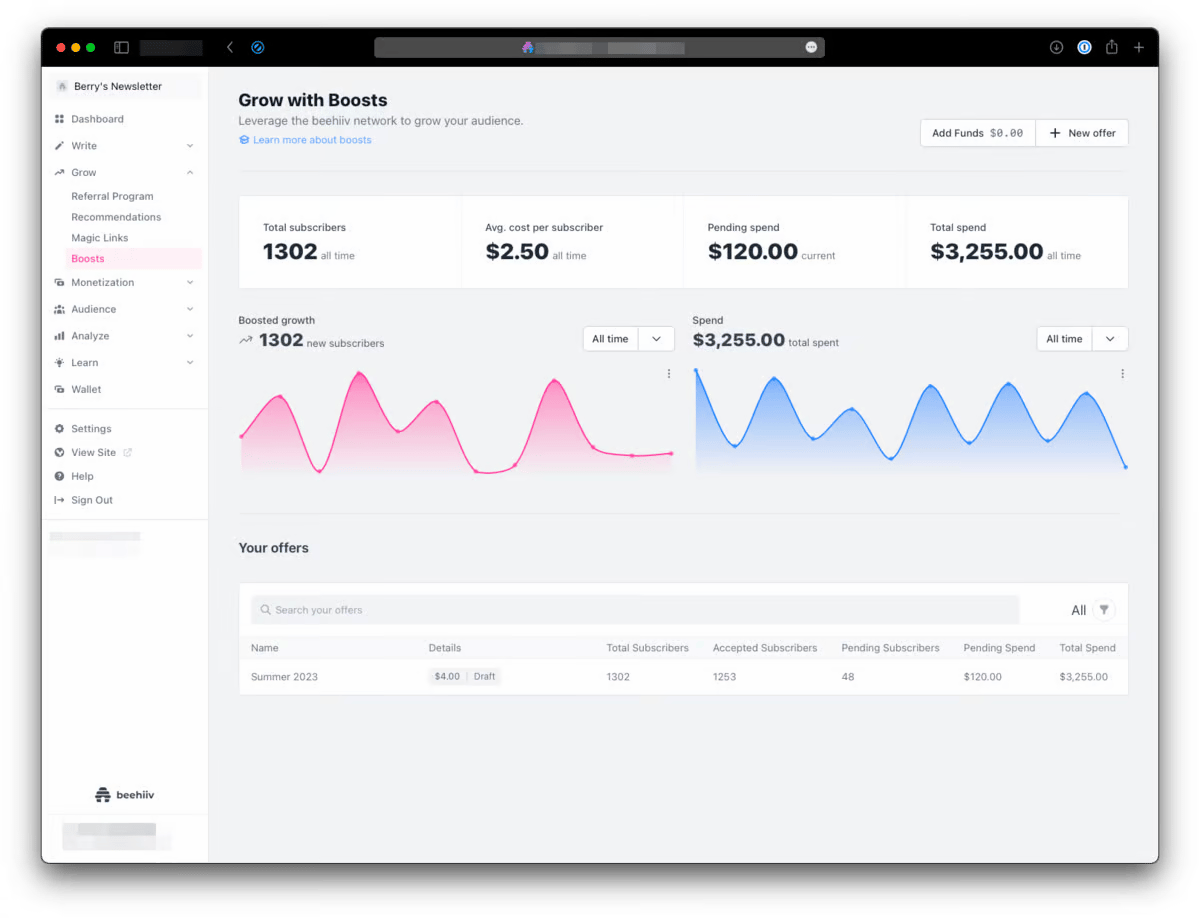
Task: Go to Referral Program in sidebar
Action: point(112,197)
